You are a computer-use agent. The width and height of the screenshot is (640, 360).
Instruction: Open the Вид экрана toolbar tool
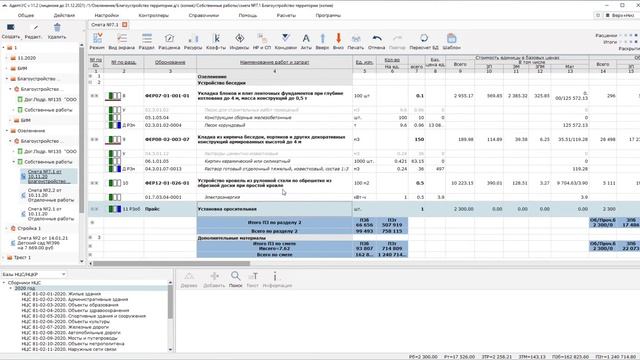(x=122, y=38)
